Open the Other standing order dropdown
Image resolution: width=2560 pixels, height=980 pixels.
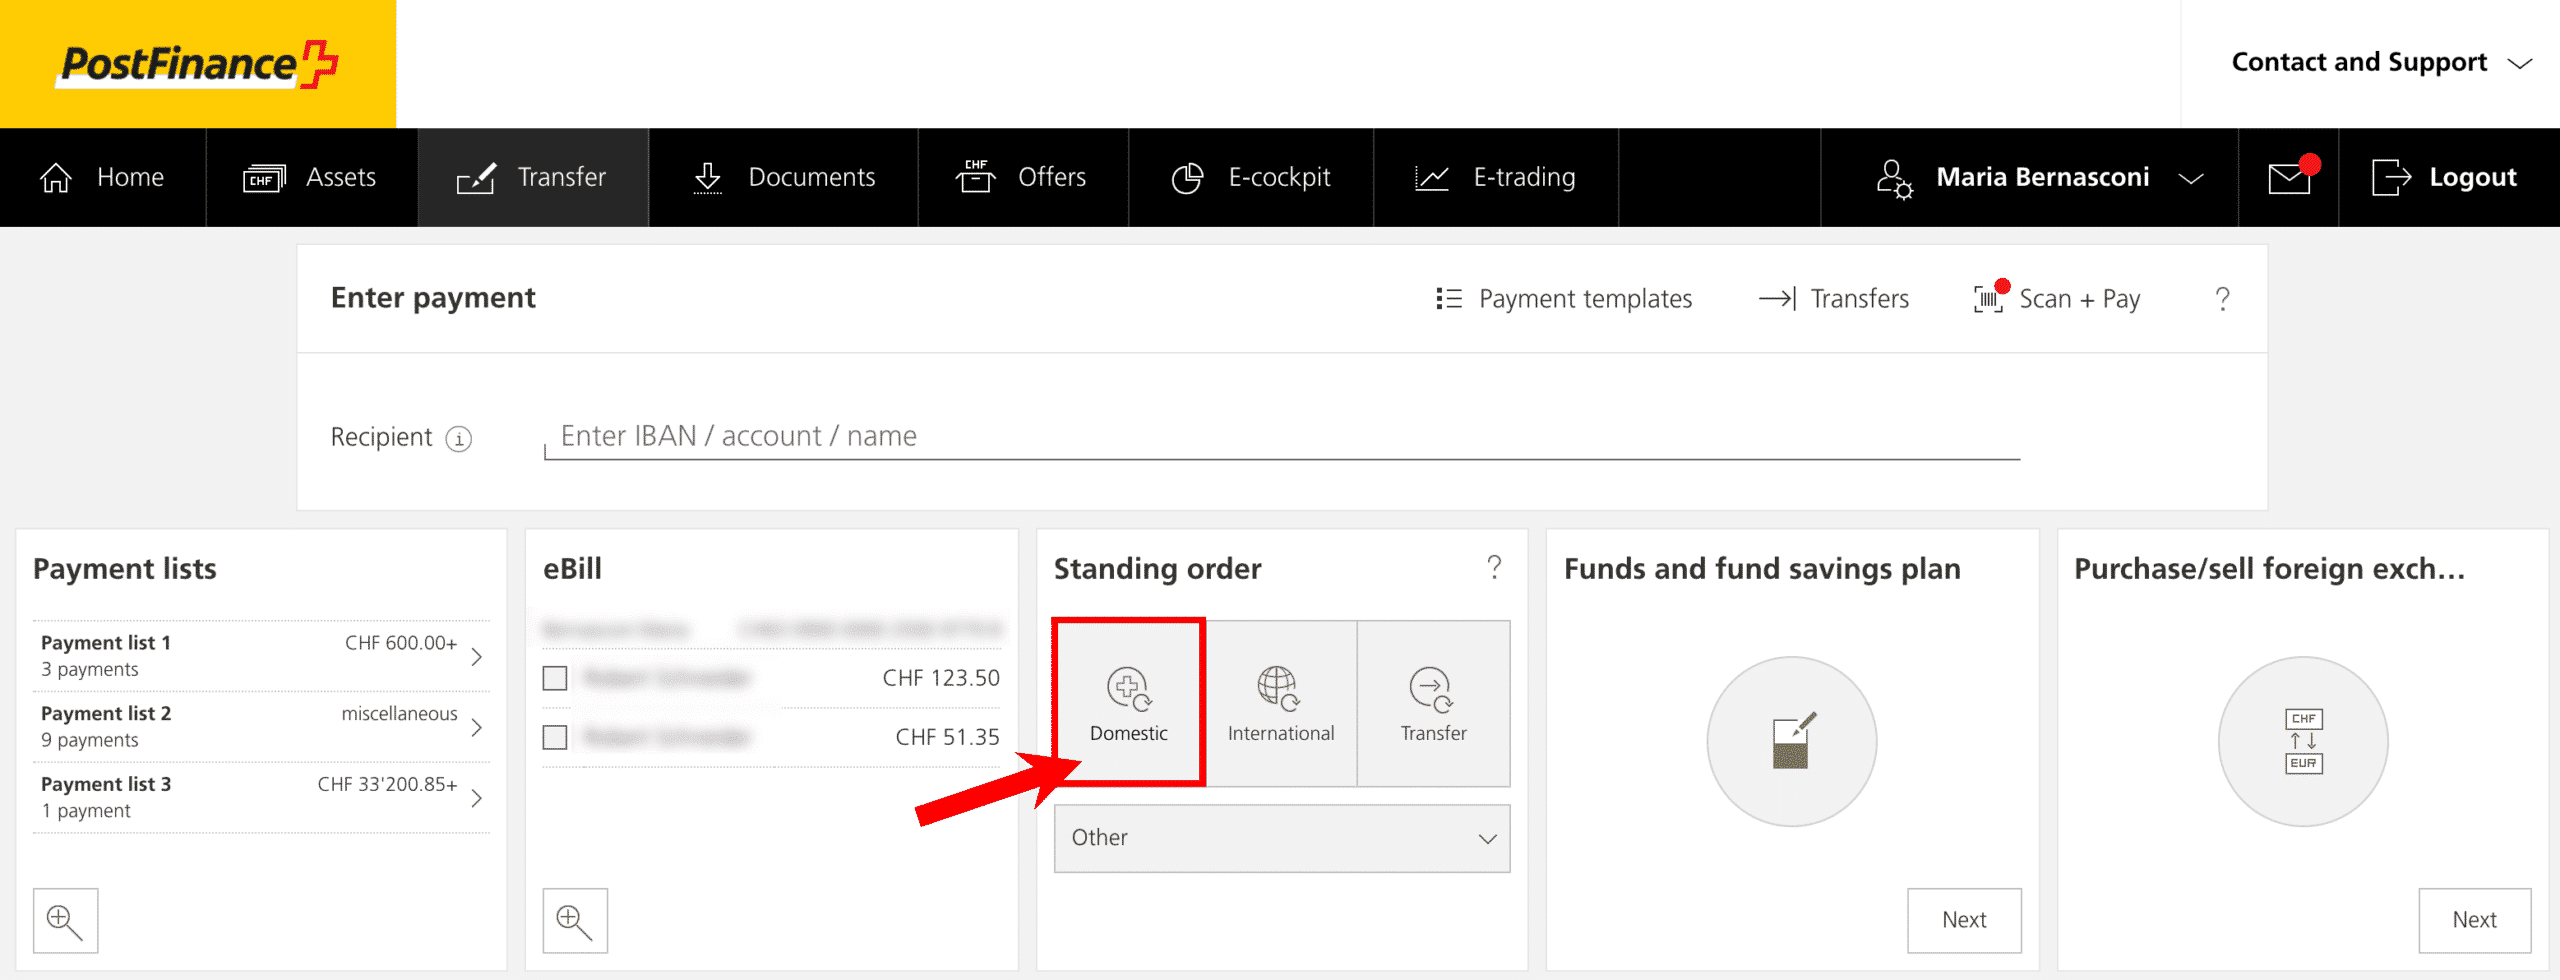[x=1282, y=838]
